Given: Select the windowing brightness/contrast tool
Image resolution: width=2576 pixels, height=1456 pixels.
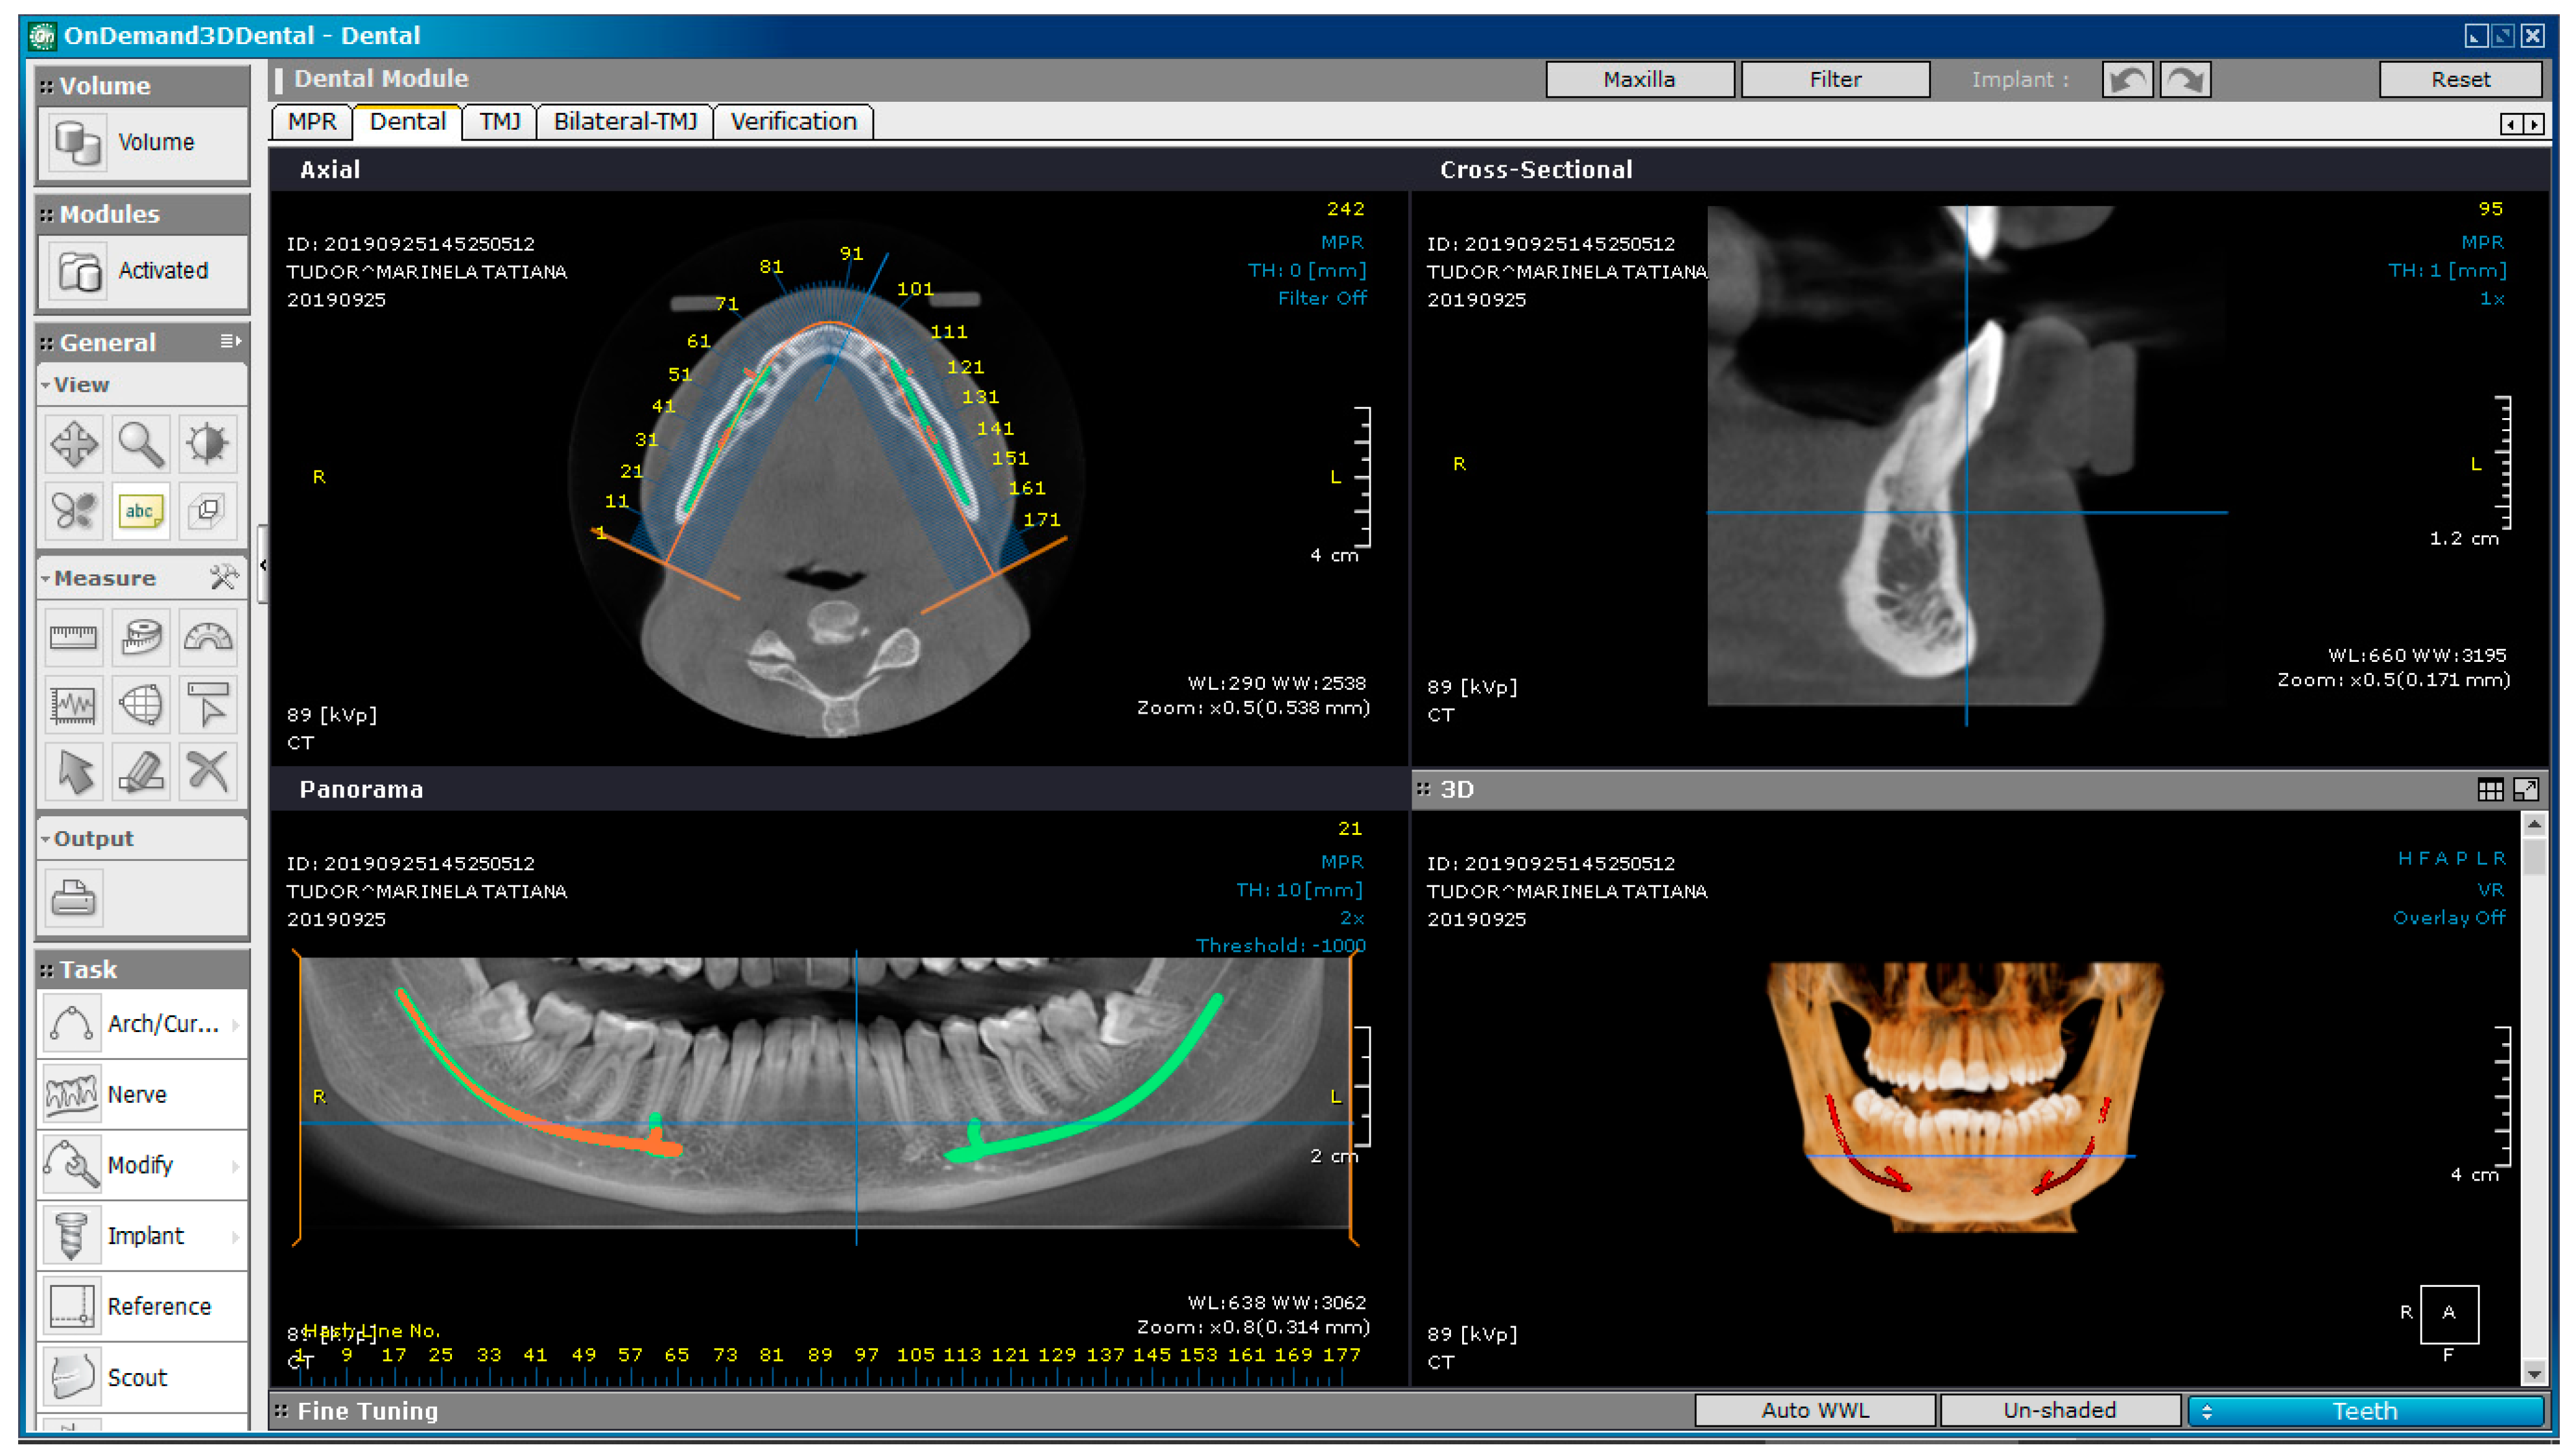Looking at the screenshot, I should 208,443.
